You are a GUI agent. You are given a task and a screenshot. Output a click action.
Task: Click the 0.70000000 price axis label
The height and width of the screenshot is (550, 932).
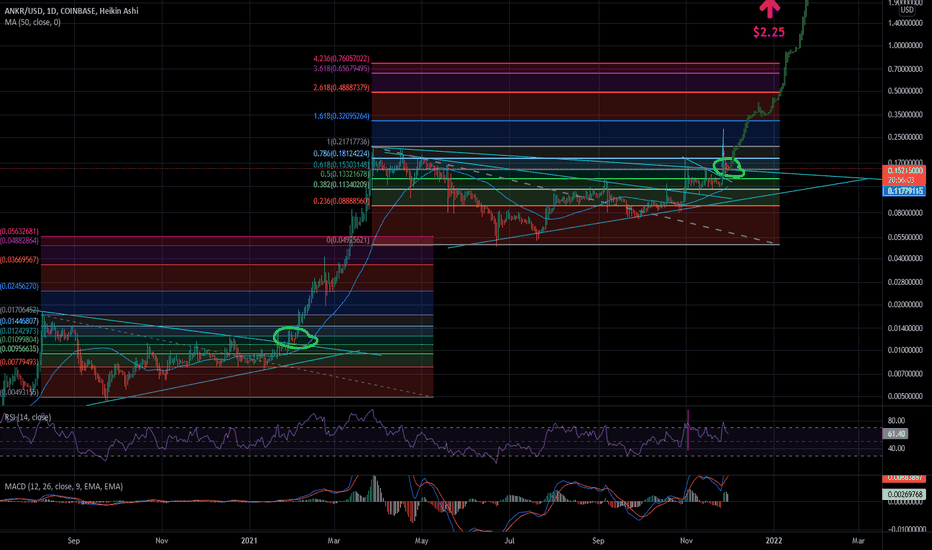tap(905, 70)
